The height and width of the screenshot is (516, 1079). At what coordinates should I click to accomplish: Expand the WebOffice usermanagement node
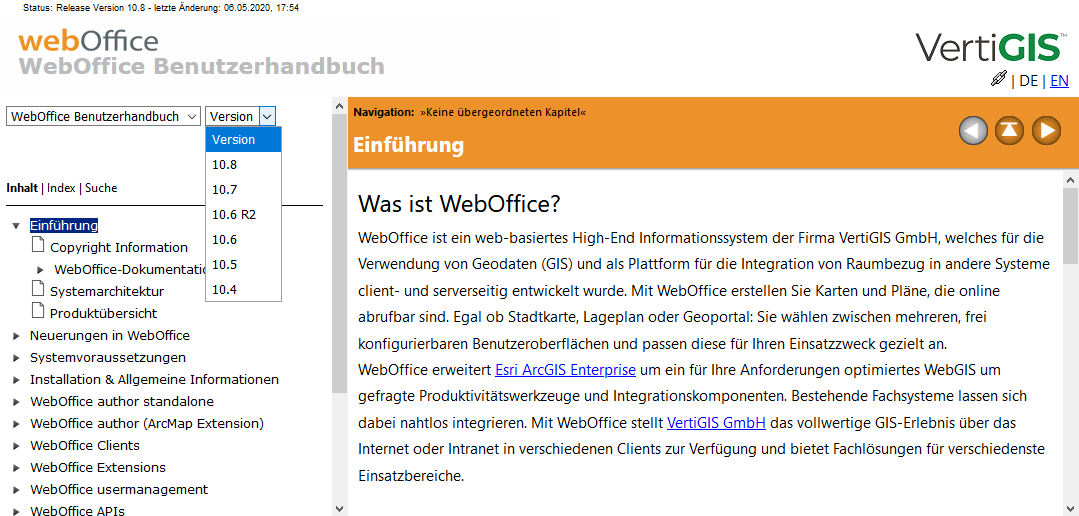[16, 491]
